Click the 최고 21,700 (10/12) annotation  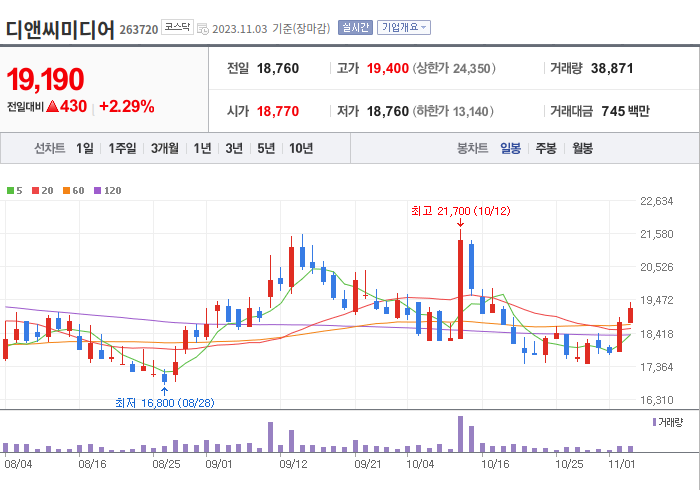461,211
